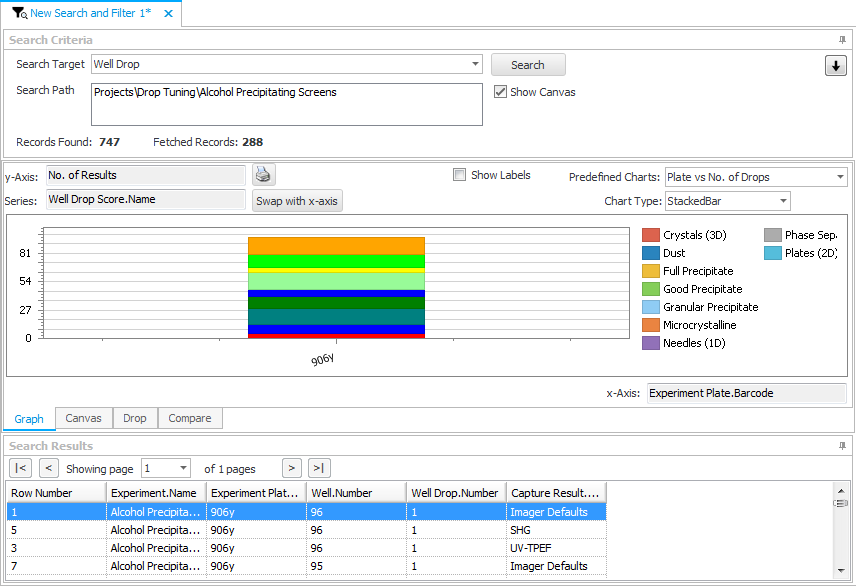
Task: Select the row with UV-TPEF capture result
Action: [306, 548]
